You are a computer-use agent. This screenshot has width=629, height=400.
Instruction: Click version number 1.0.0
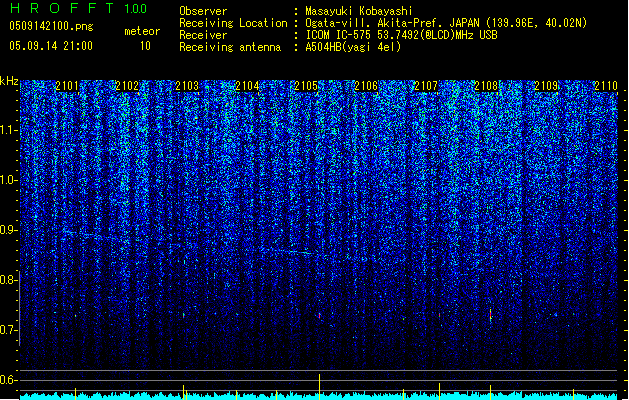136,8
